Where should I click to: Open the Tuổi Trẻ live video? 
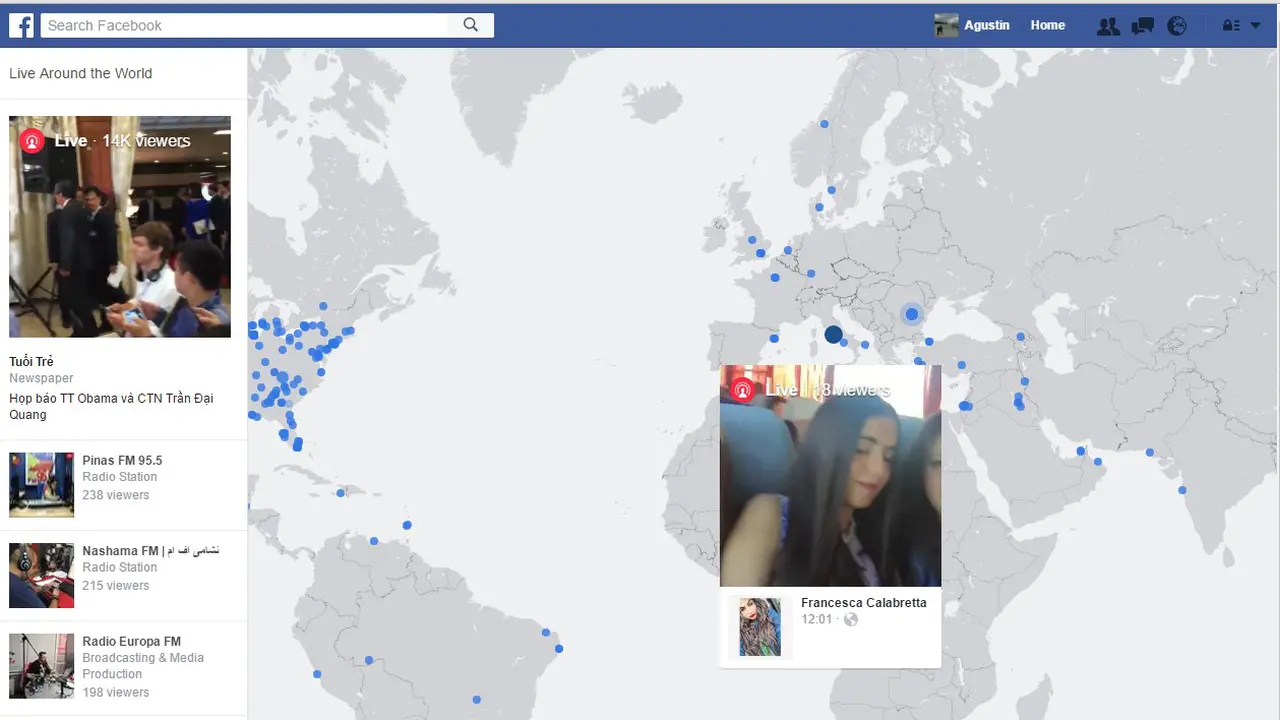(x=120, y=226)
